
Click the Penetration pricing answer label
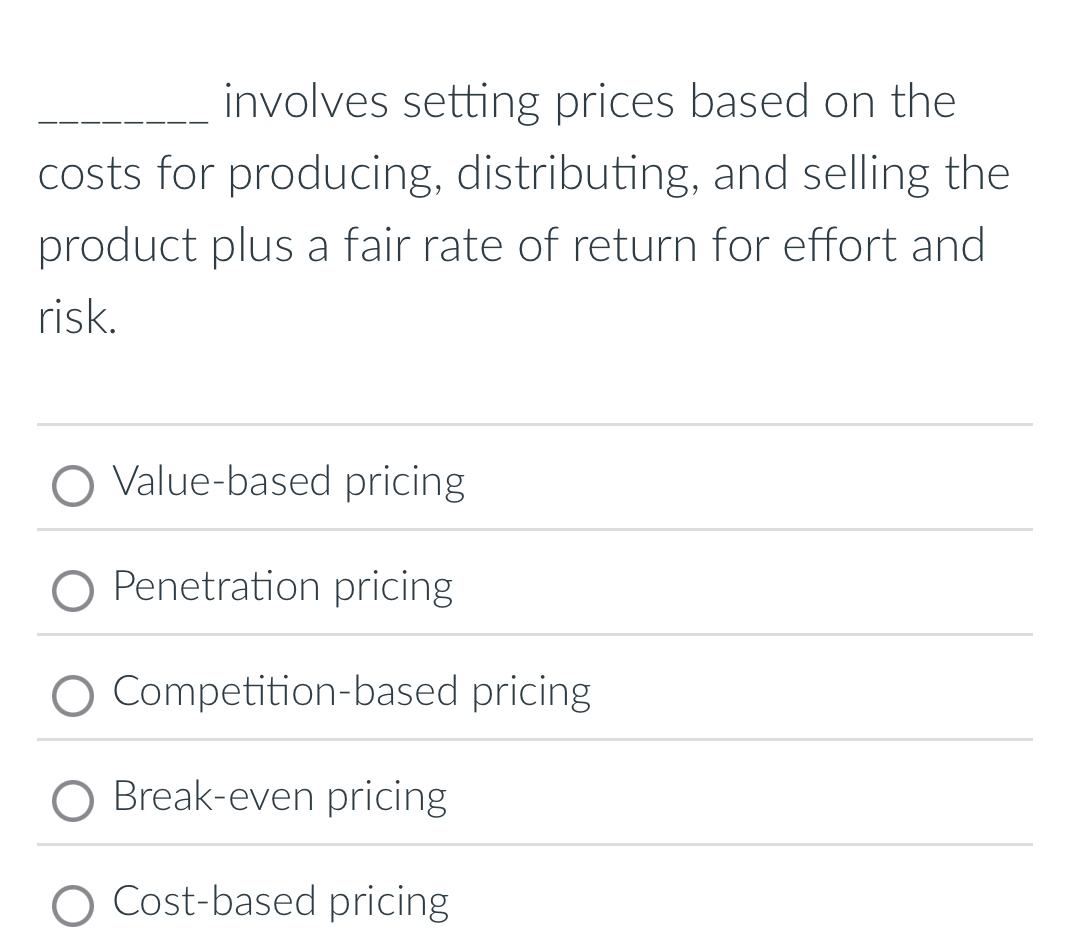point(282,588)
